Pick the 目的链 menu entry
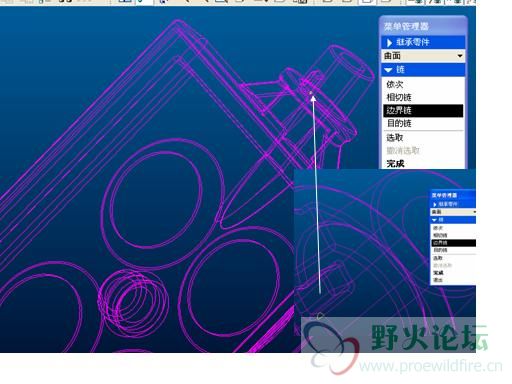This screenshot has height=384, width=512. coord(399,123)
